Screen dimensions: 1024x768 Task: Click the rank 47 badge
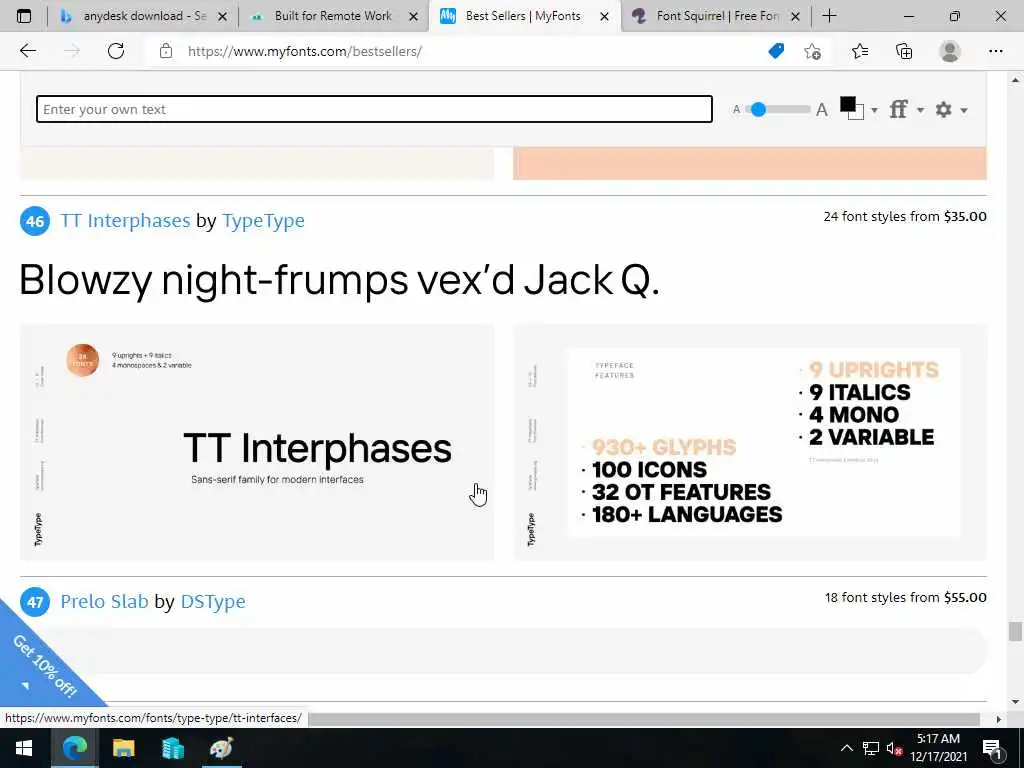[35, 601]
